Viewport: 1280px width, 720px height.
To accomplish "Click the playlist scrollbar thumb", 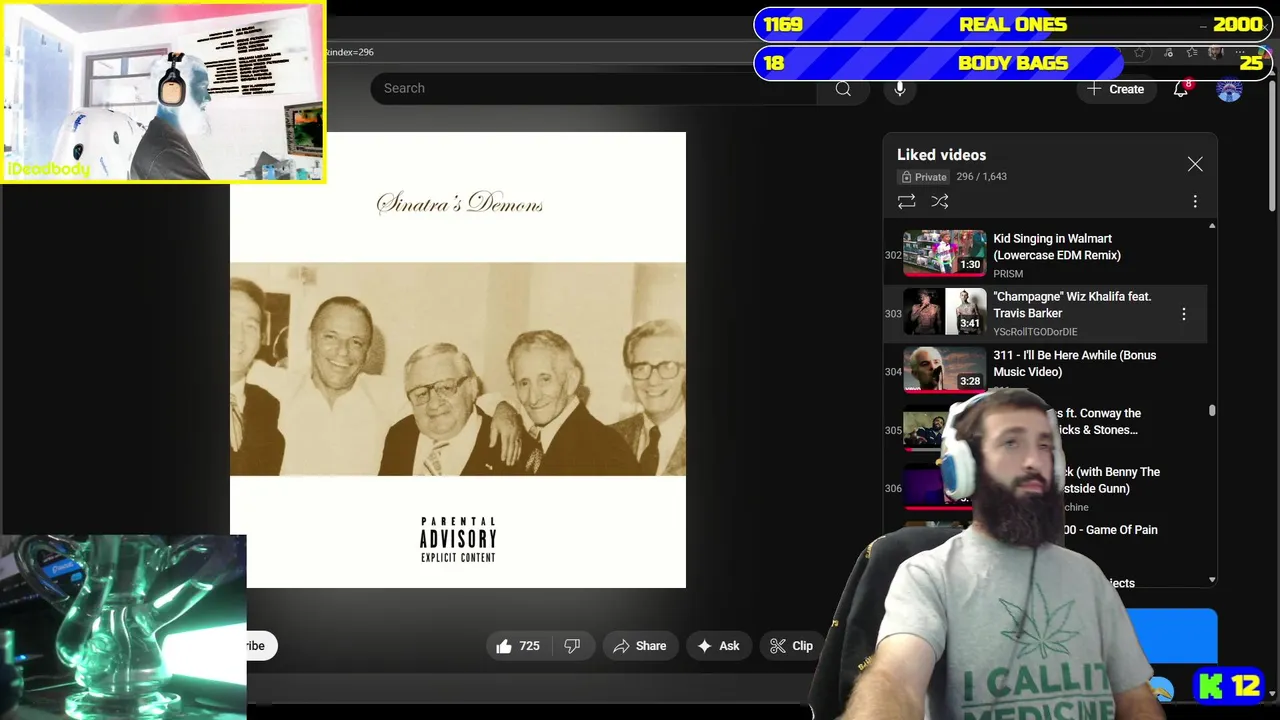I will coord(1212,410).
